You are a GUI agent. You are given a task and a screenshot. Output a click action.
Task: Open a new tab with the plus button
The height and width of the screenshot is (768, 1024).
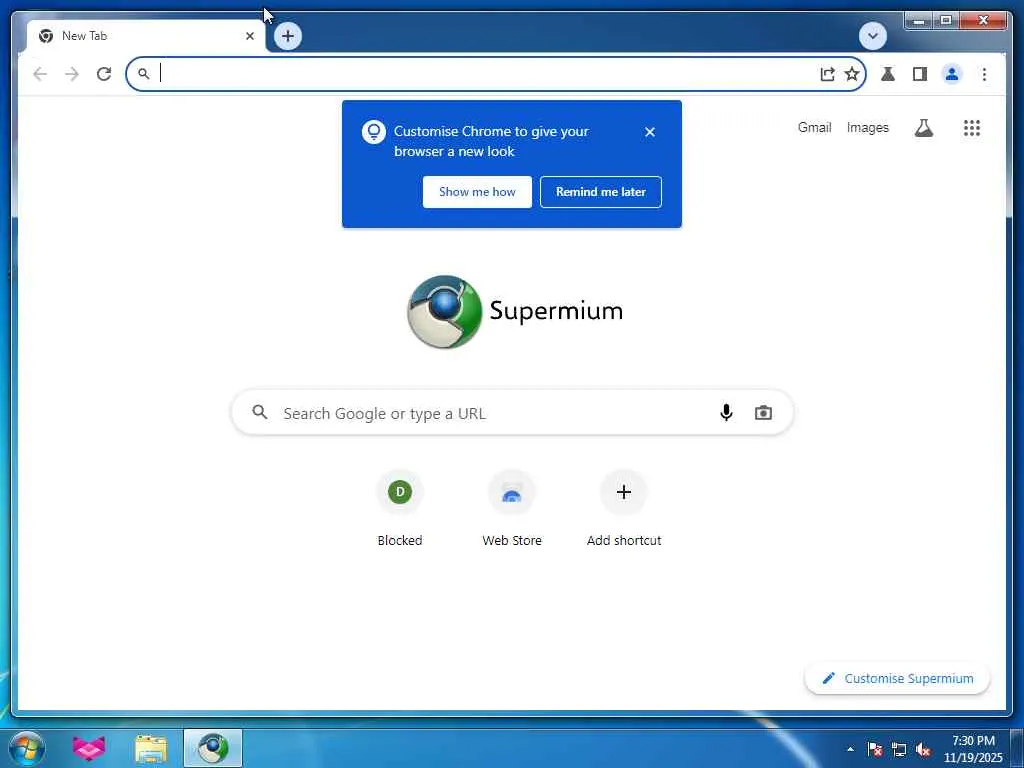(288, 36)
